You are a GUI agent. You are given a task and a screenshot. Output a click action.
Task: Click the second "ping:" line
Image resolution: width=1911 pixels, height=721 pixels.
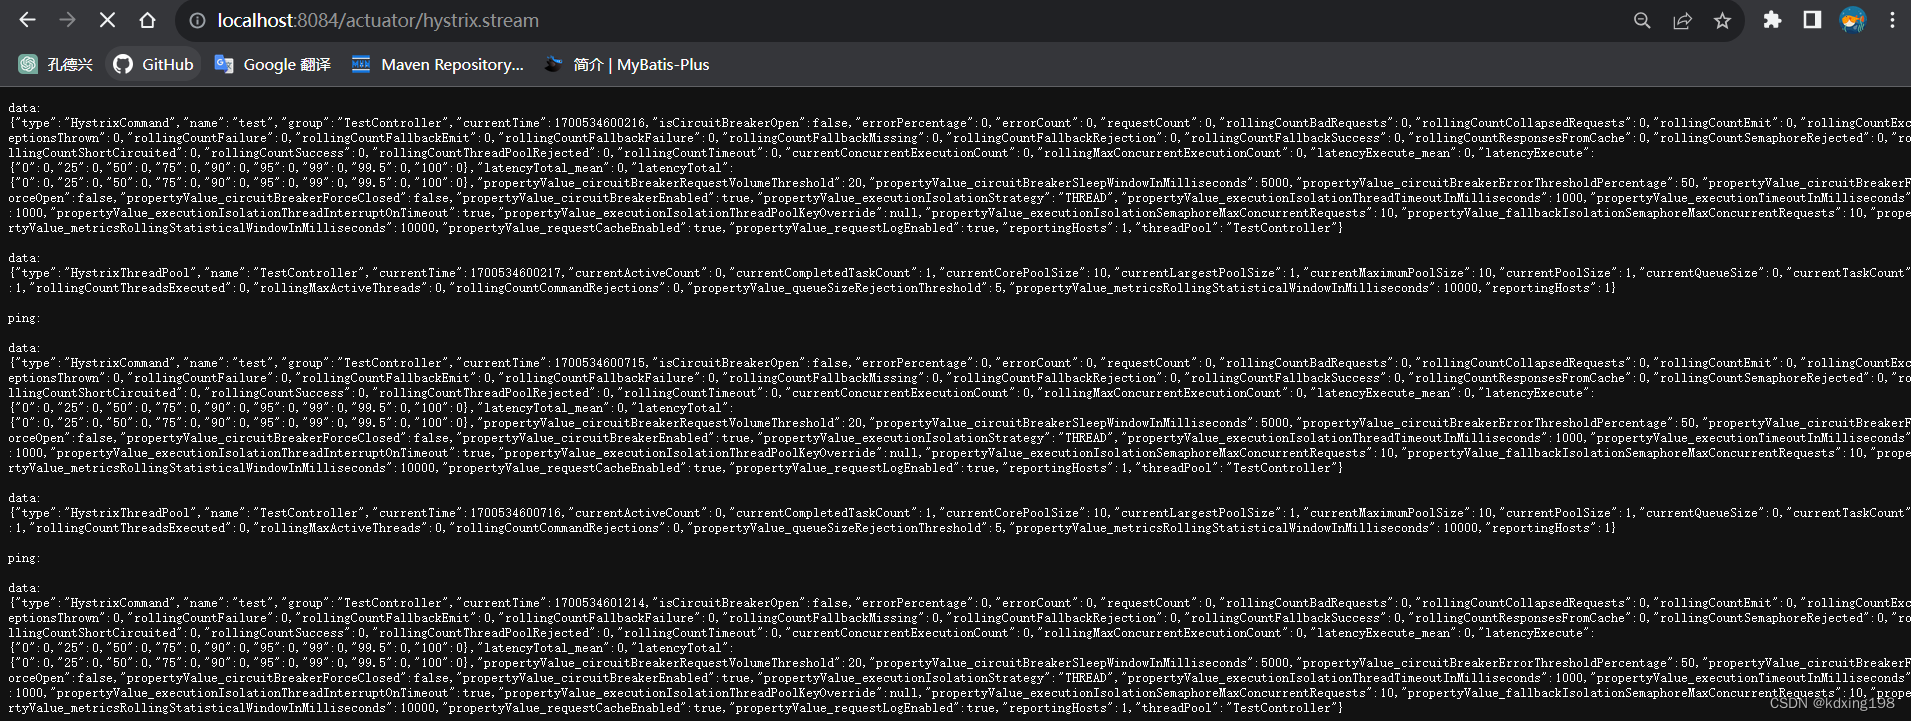[24, 558]
